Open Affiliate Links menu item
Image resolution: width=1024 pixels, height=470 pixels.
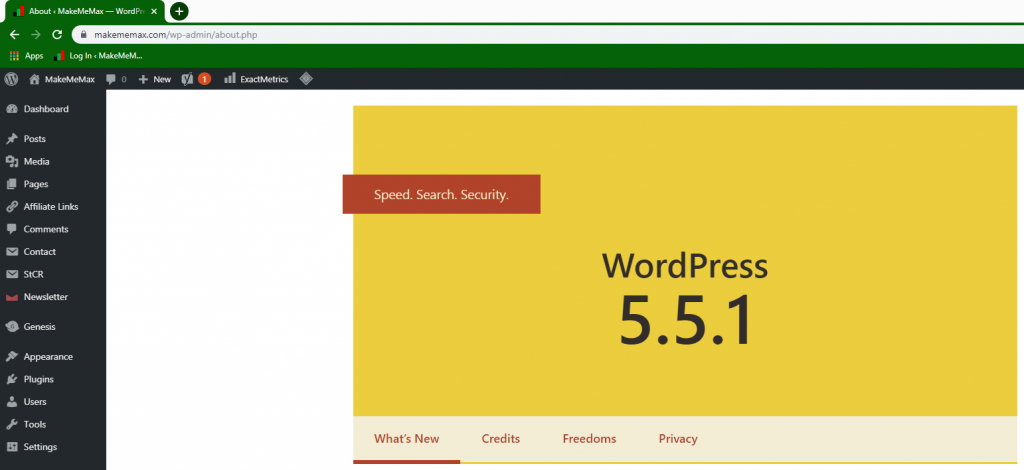click(53, 206)
